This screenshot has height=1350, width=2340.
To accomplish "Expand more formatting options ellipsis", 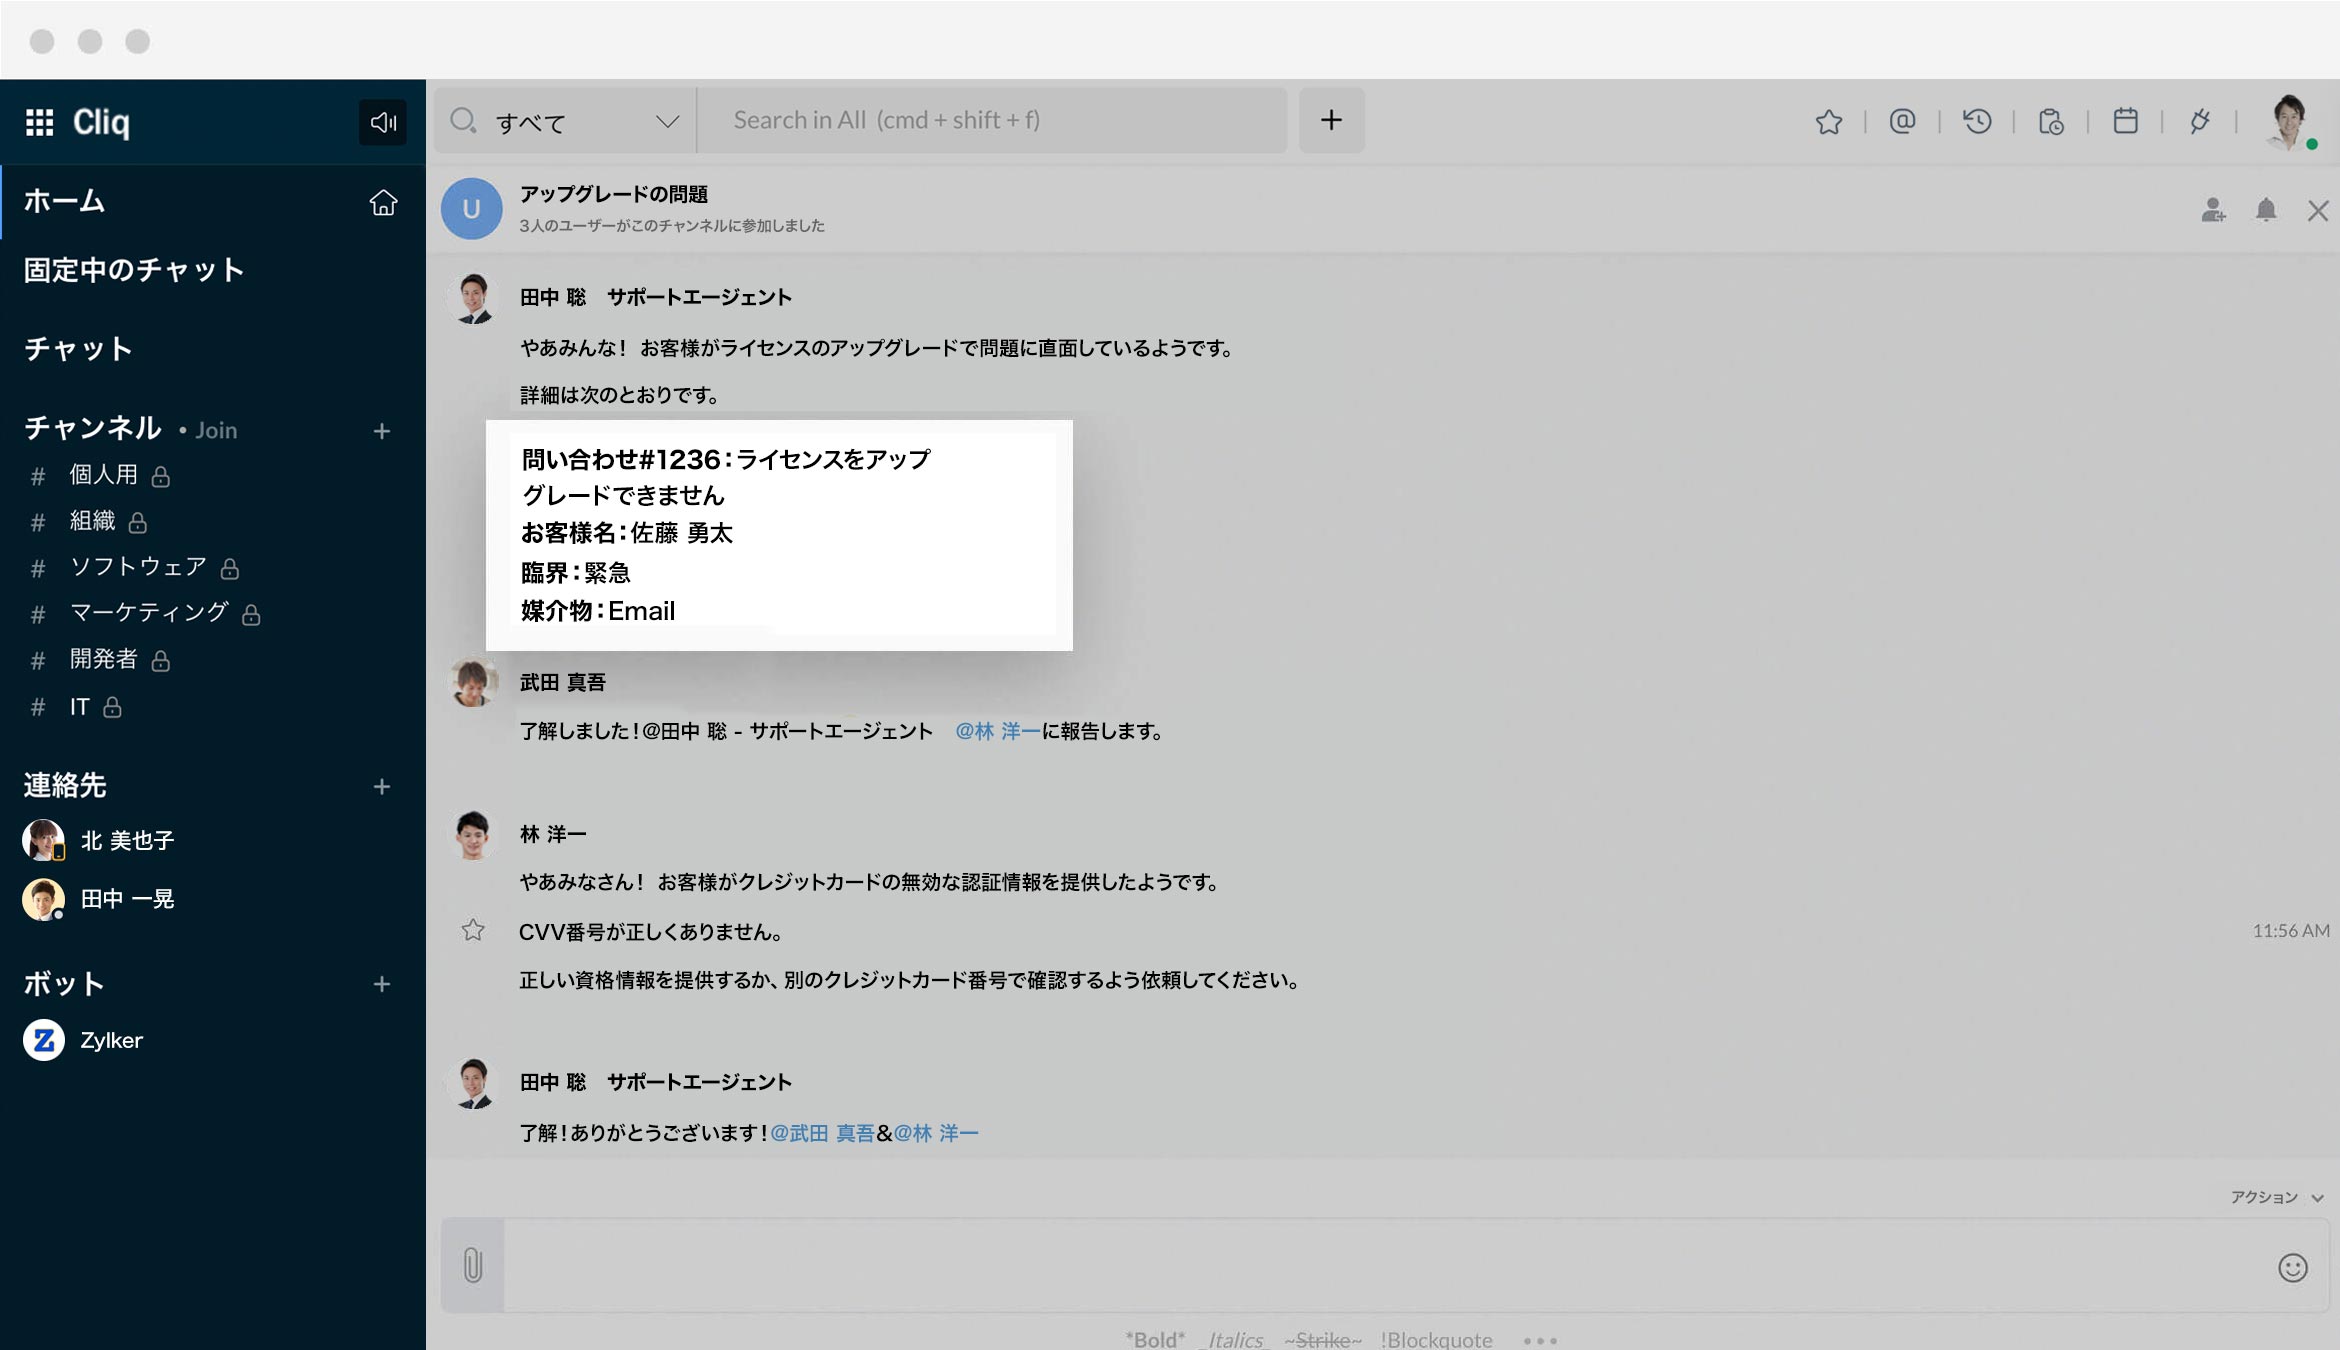I will (x=1540, y=1340).
